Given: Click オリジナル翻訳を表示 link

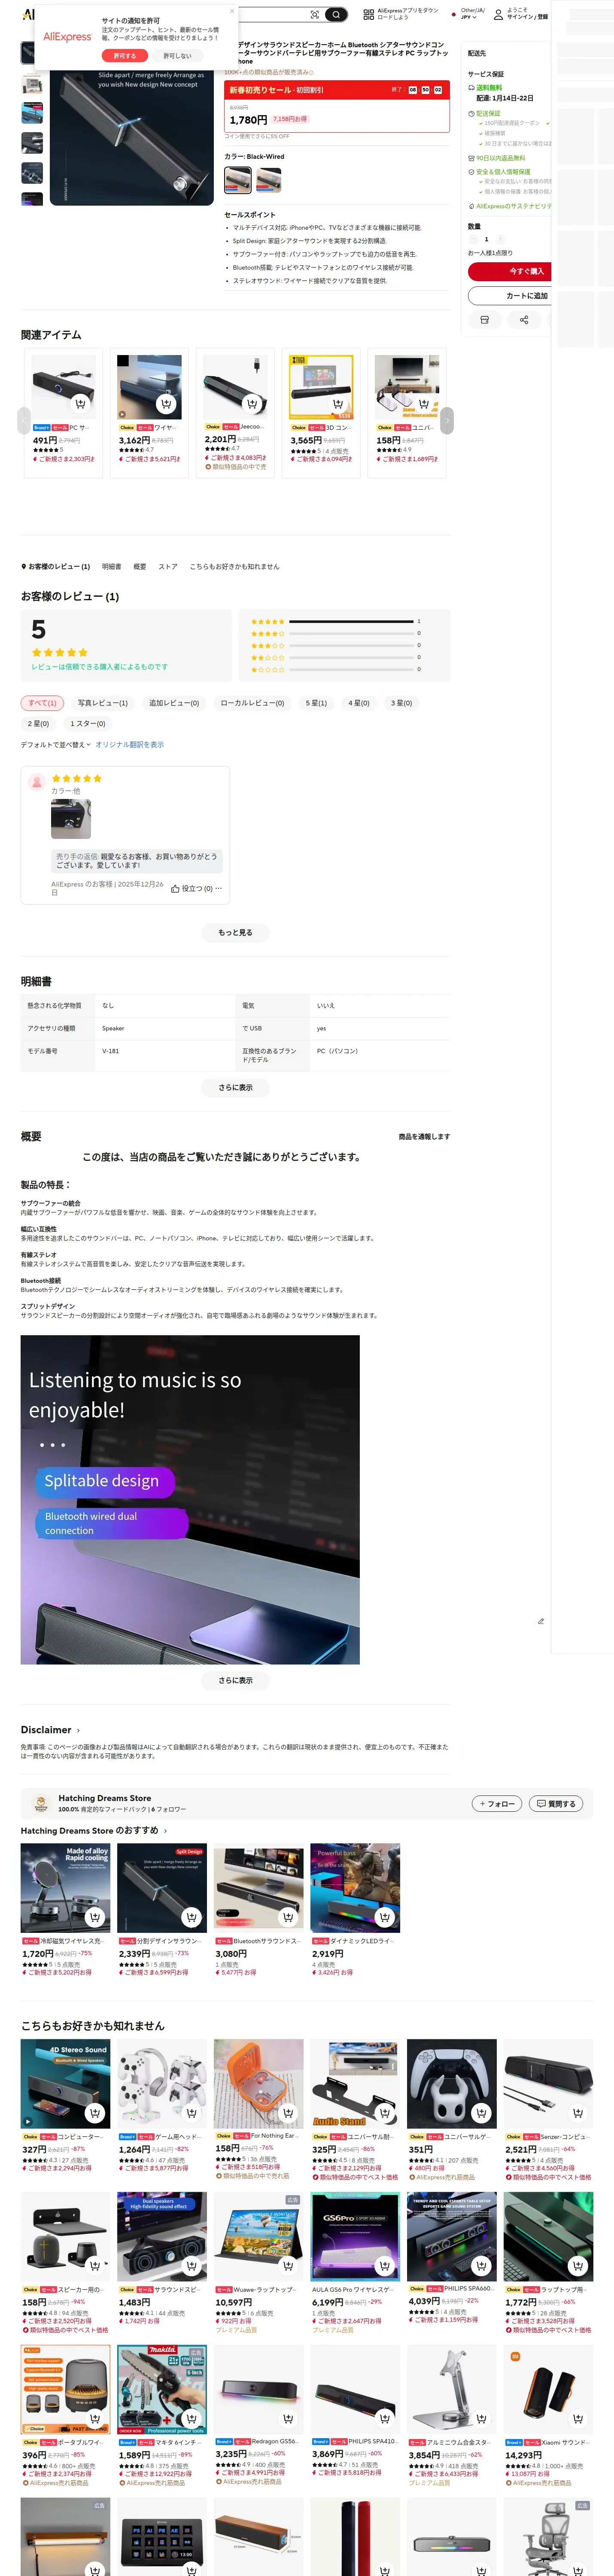Looking at the screenshot, I should [130, 745].
